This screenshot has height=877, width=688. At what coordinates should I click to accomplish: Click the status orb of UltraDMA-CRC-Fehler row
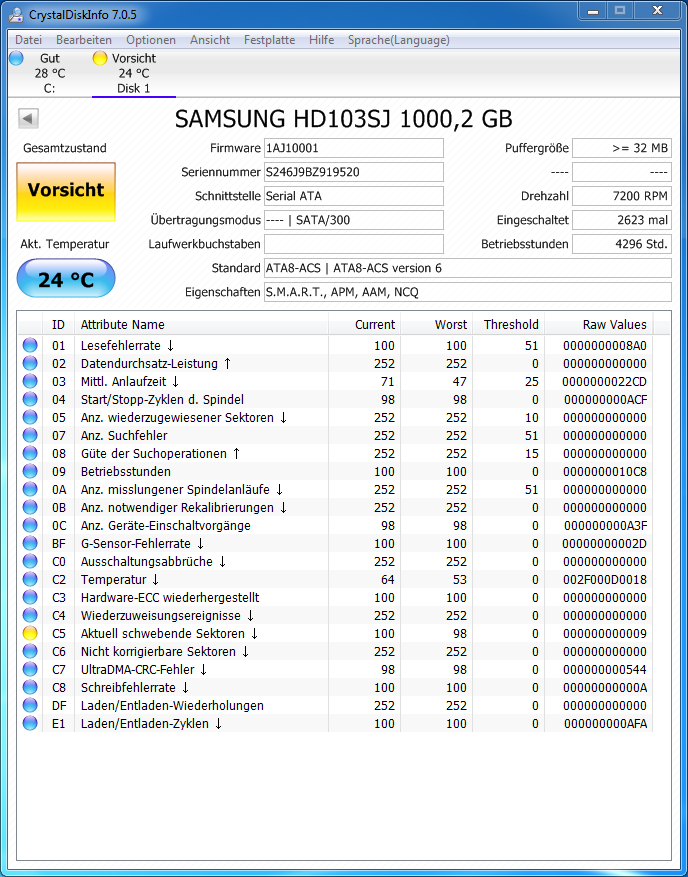(30, 669)
